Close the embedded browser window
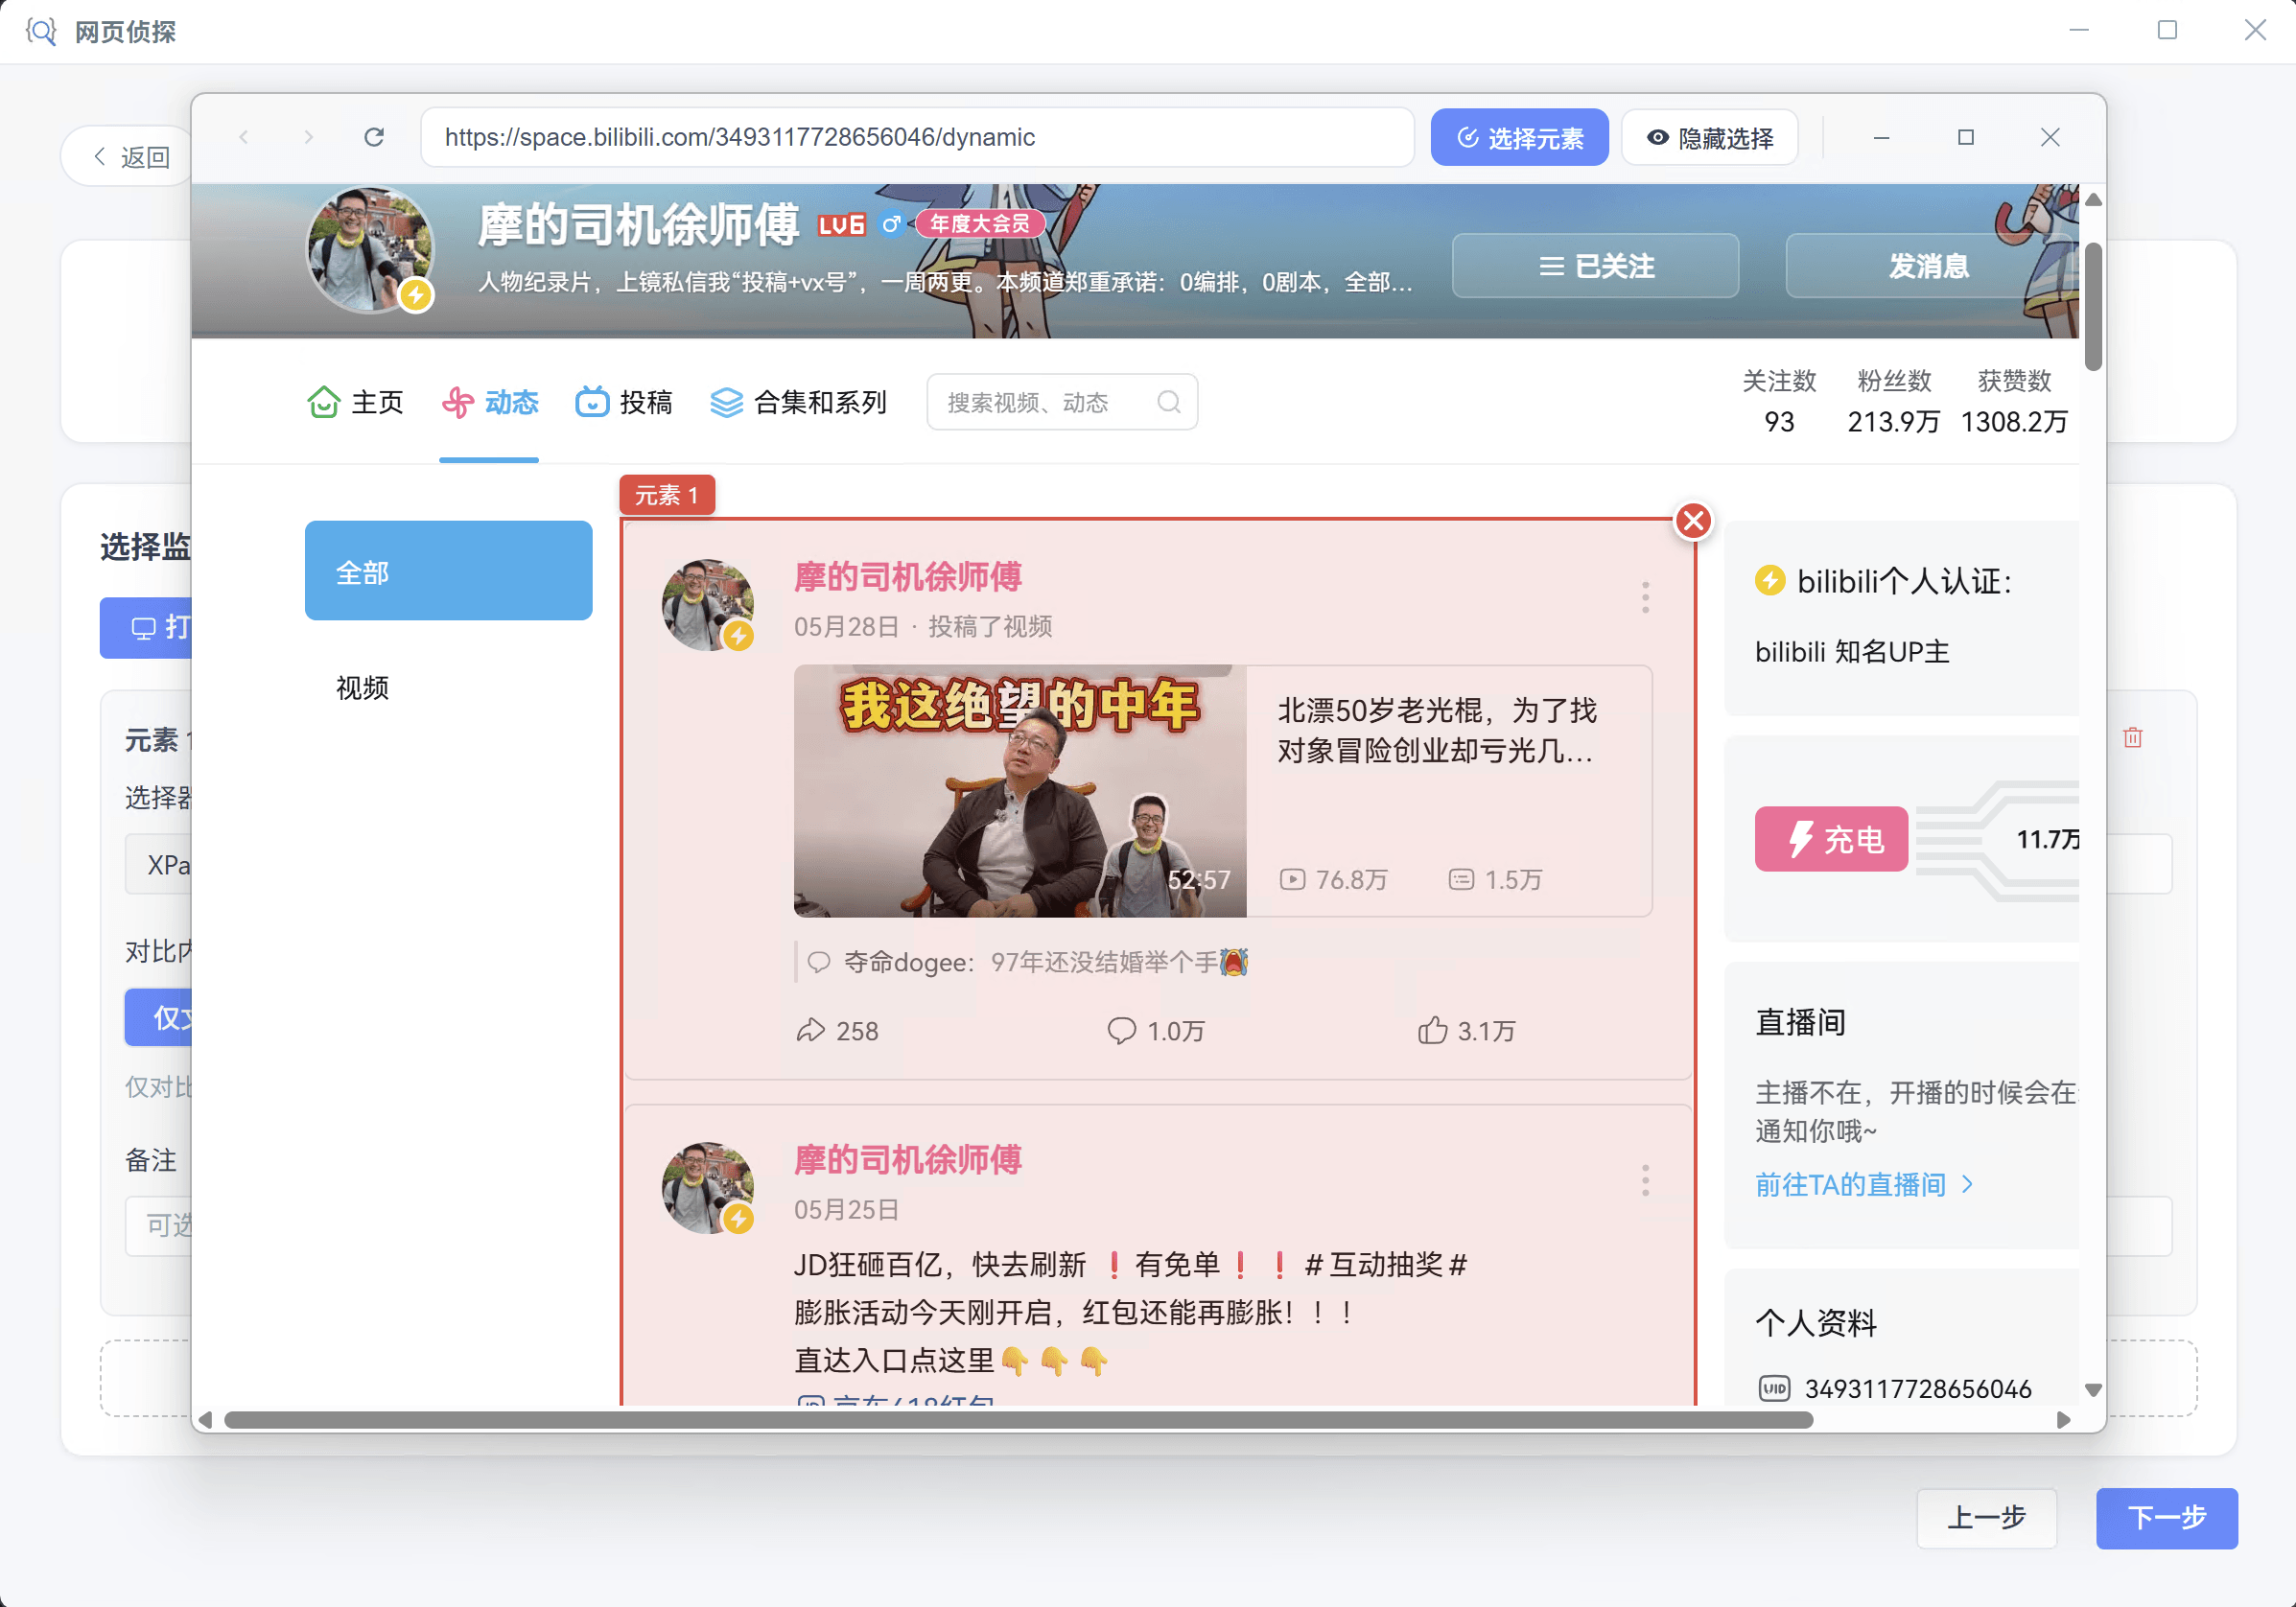This screenshot has height=1607, width=2296. (2050, 137)
